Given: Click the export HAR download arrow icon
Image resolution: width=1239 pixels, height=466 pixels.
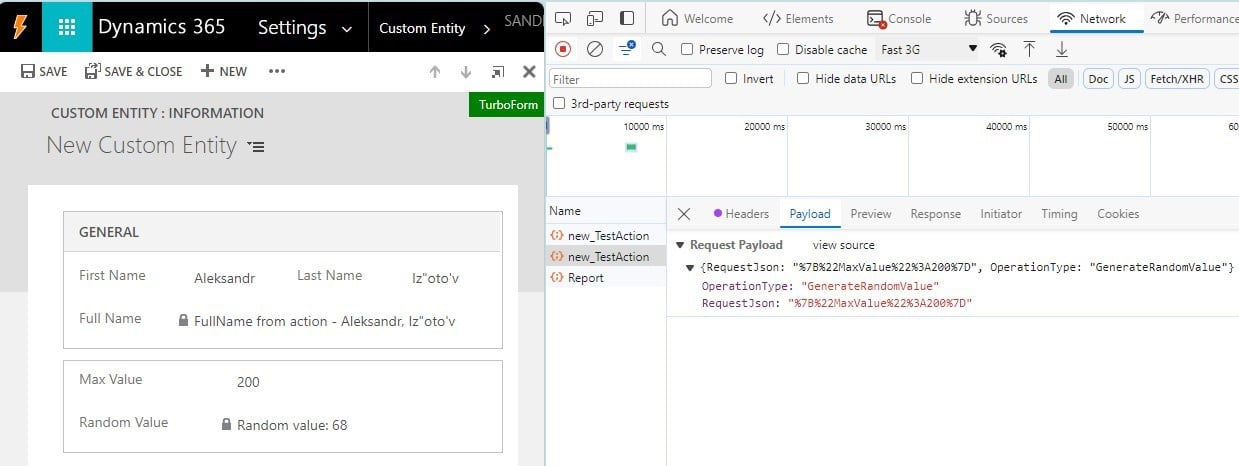Looking at the screenshot, I should click(x=1061, y=49).
